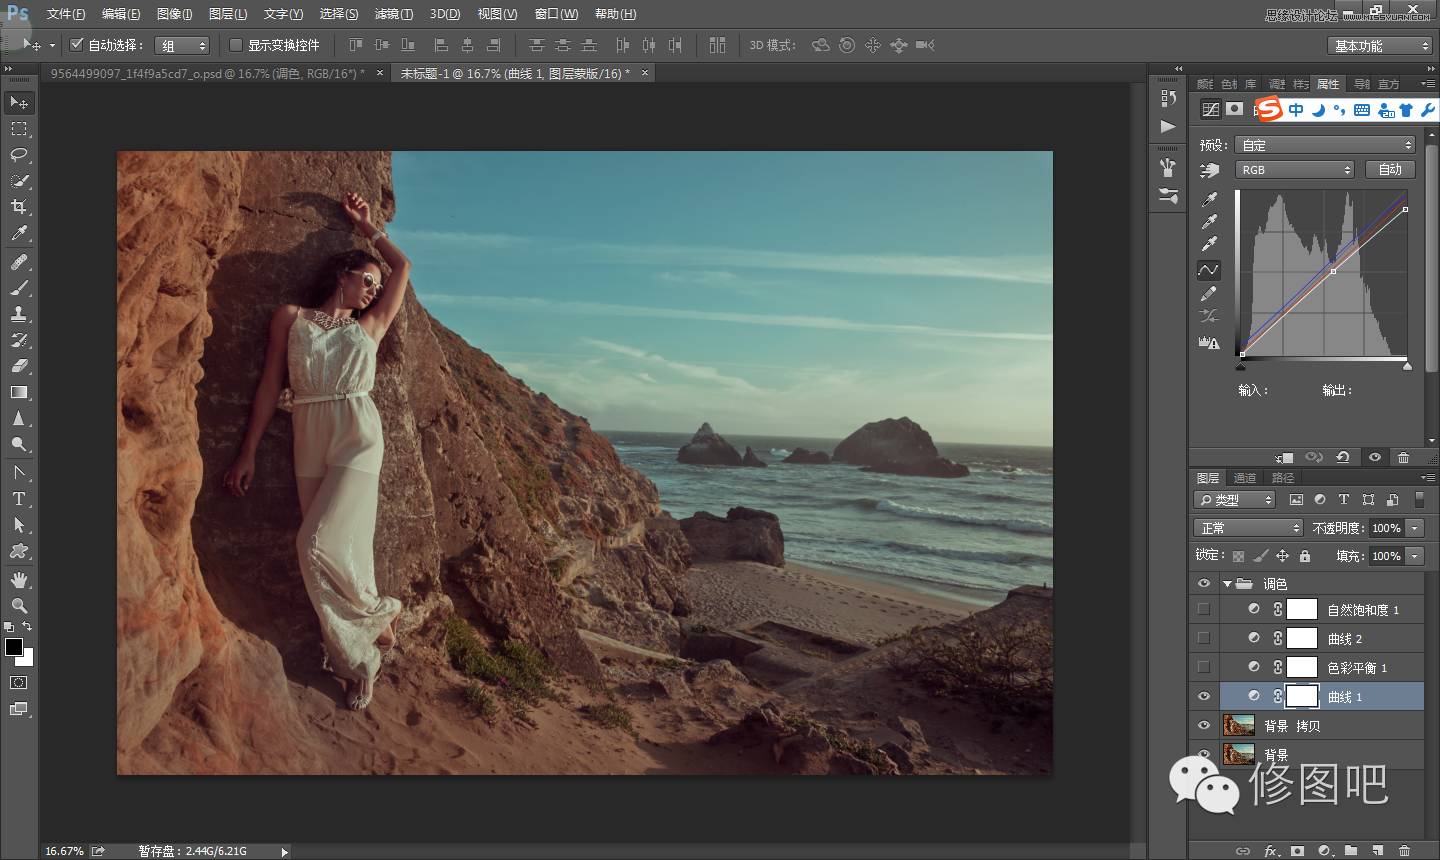This screenshot has height=860, width=1440.
Task: Select the Lasso tool
Action: pyautogui.click(x=19, y=155)
